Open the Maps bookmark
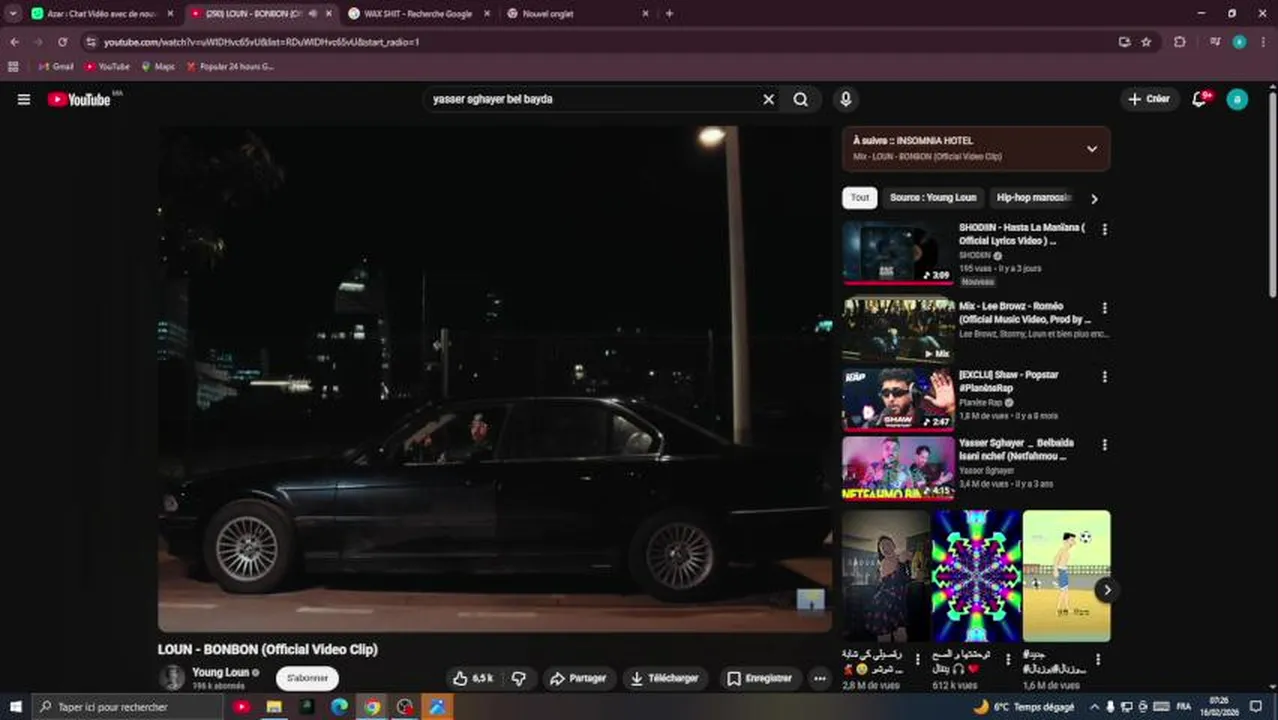The width and height of the screenshot is (1278, 720). click(x=158, y=67)
